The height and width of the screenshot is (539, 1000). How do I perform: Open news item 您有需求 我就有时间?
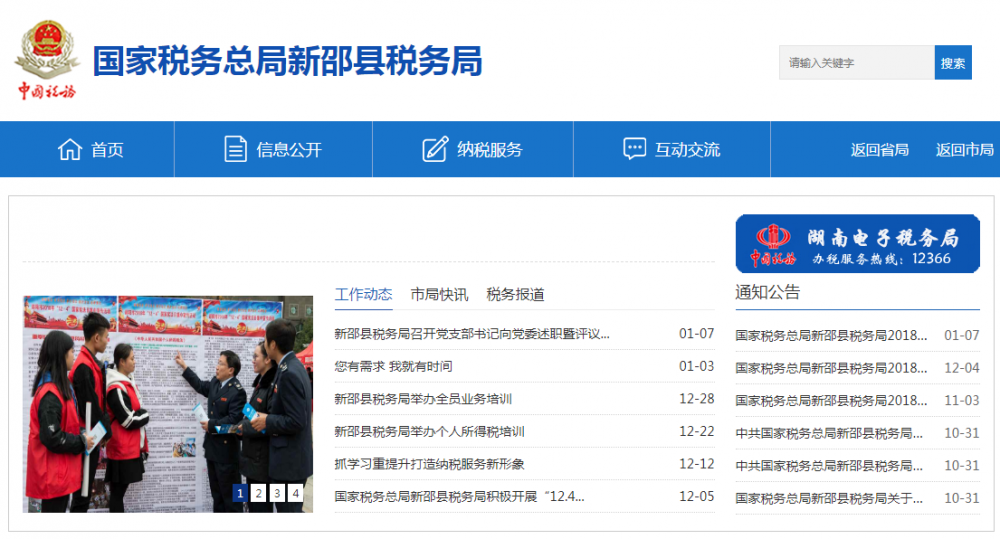coord(393,366)
